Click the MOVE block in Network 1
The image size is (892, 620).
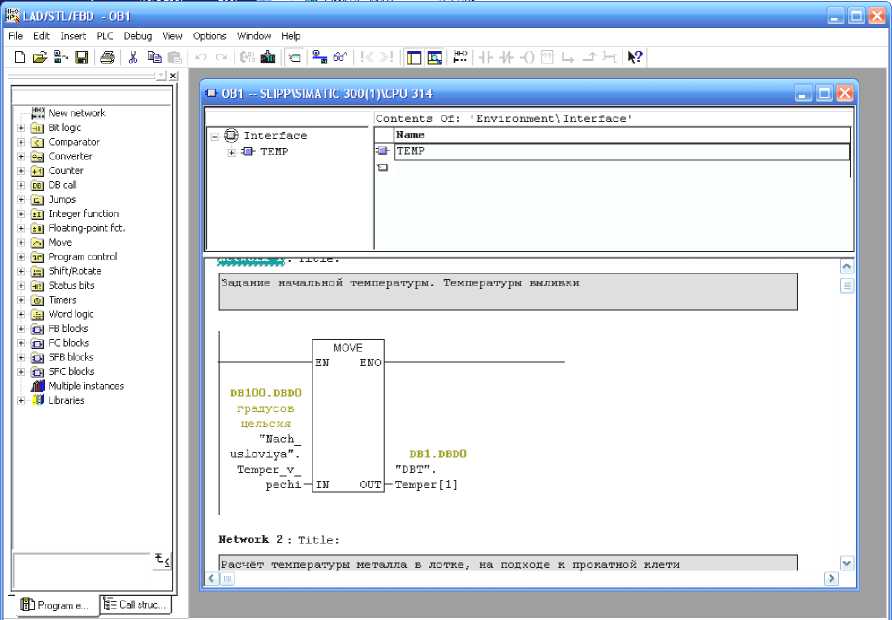click(x=347, y=415)
